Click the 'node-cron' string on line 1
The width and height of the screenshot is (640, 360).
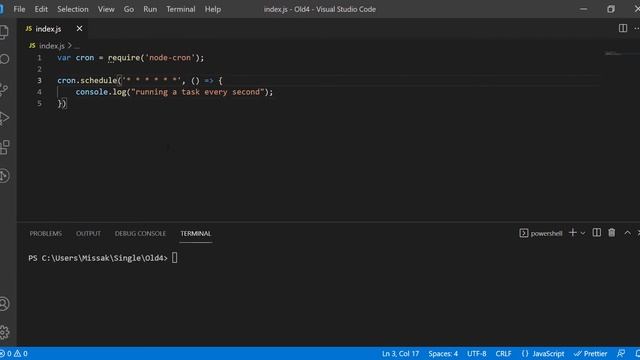[x=170, y=58]
